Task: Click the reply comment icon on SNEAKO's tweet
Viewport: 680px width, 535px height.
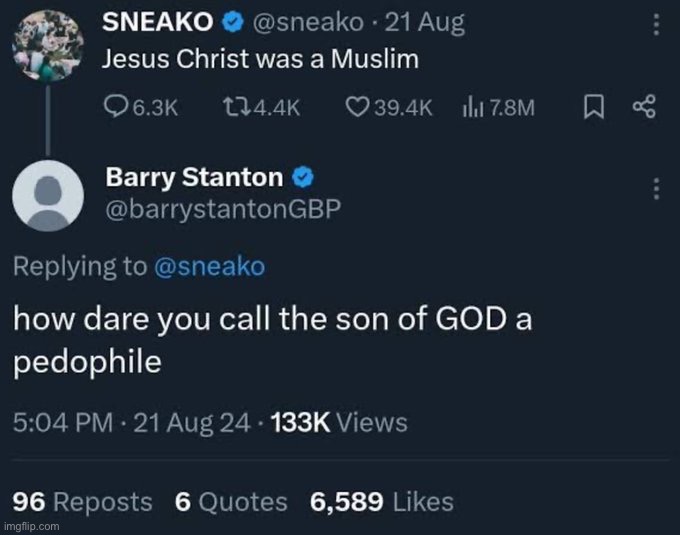Action: pyautogui.click(x=115, y=106)
